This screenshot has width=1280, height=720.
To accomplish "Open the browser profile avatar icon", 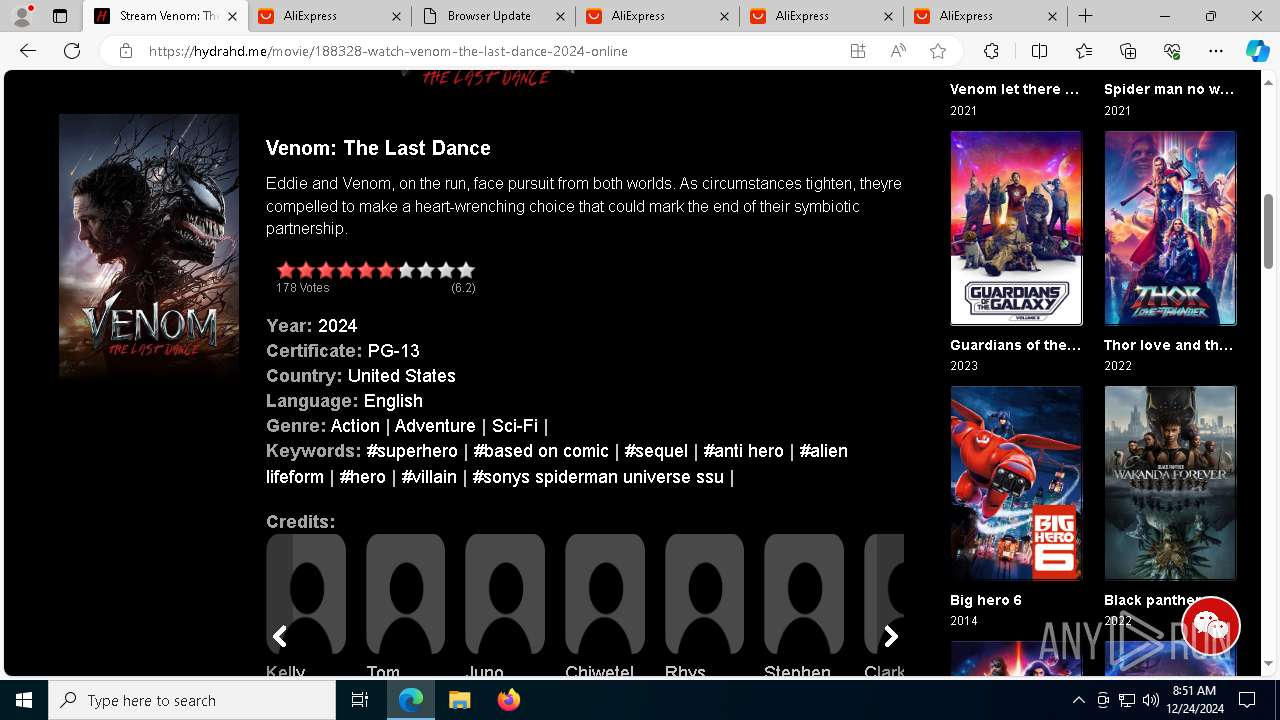I will coord(22,16).
